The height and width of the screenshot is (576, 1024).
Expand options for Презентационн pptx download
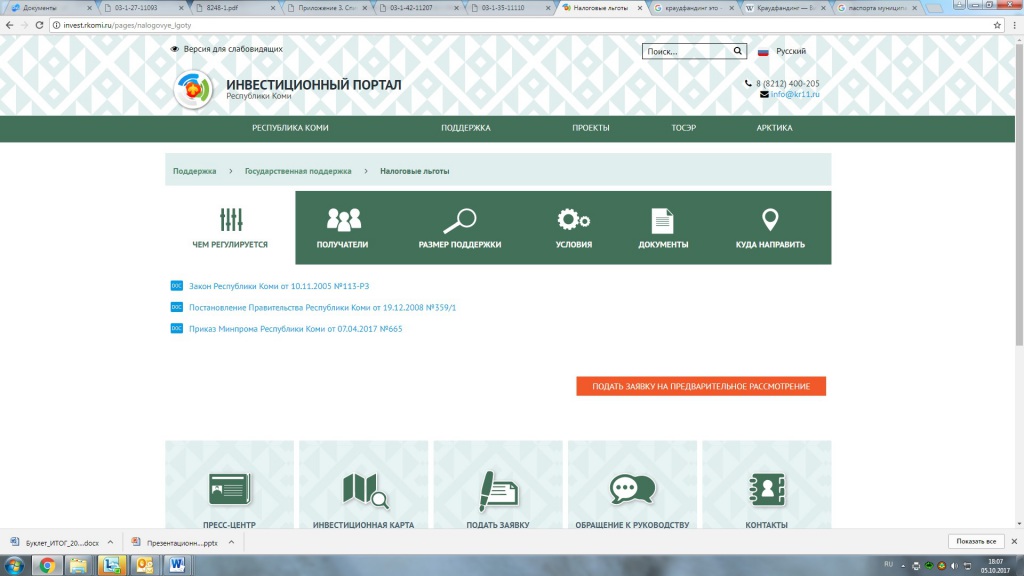(231, 542)
